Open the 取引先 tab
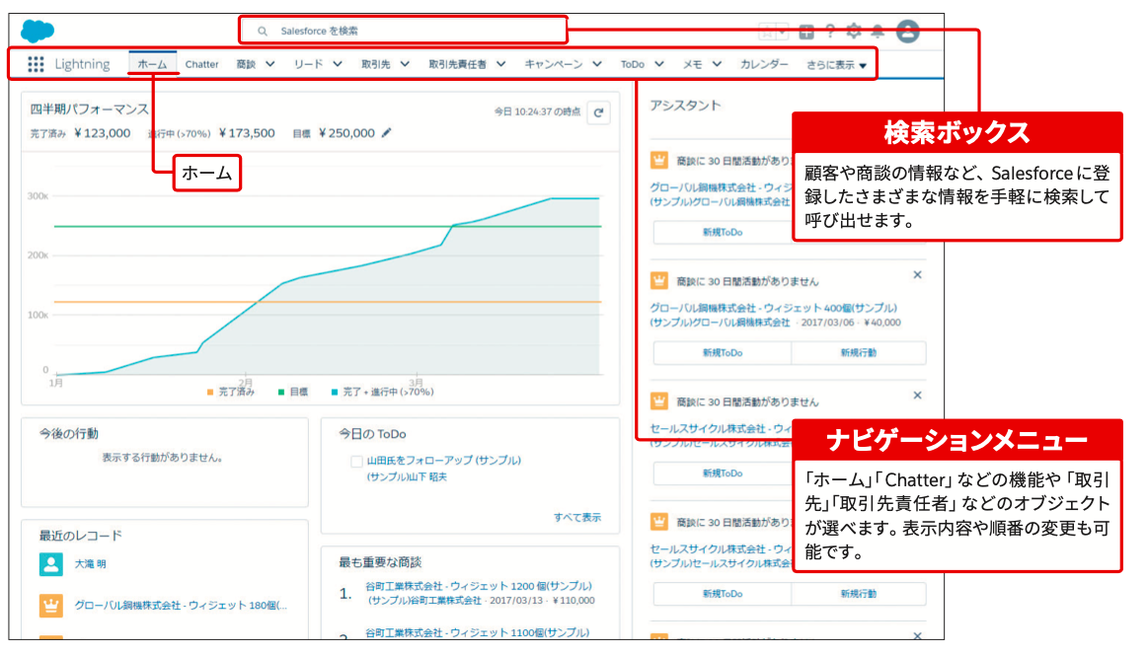 click(376, 64)
